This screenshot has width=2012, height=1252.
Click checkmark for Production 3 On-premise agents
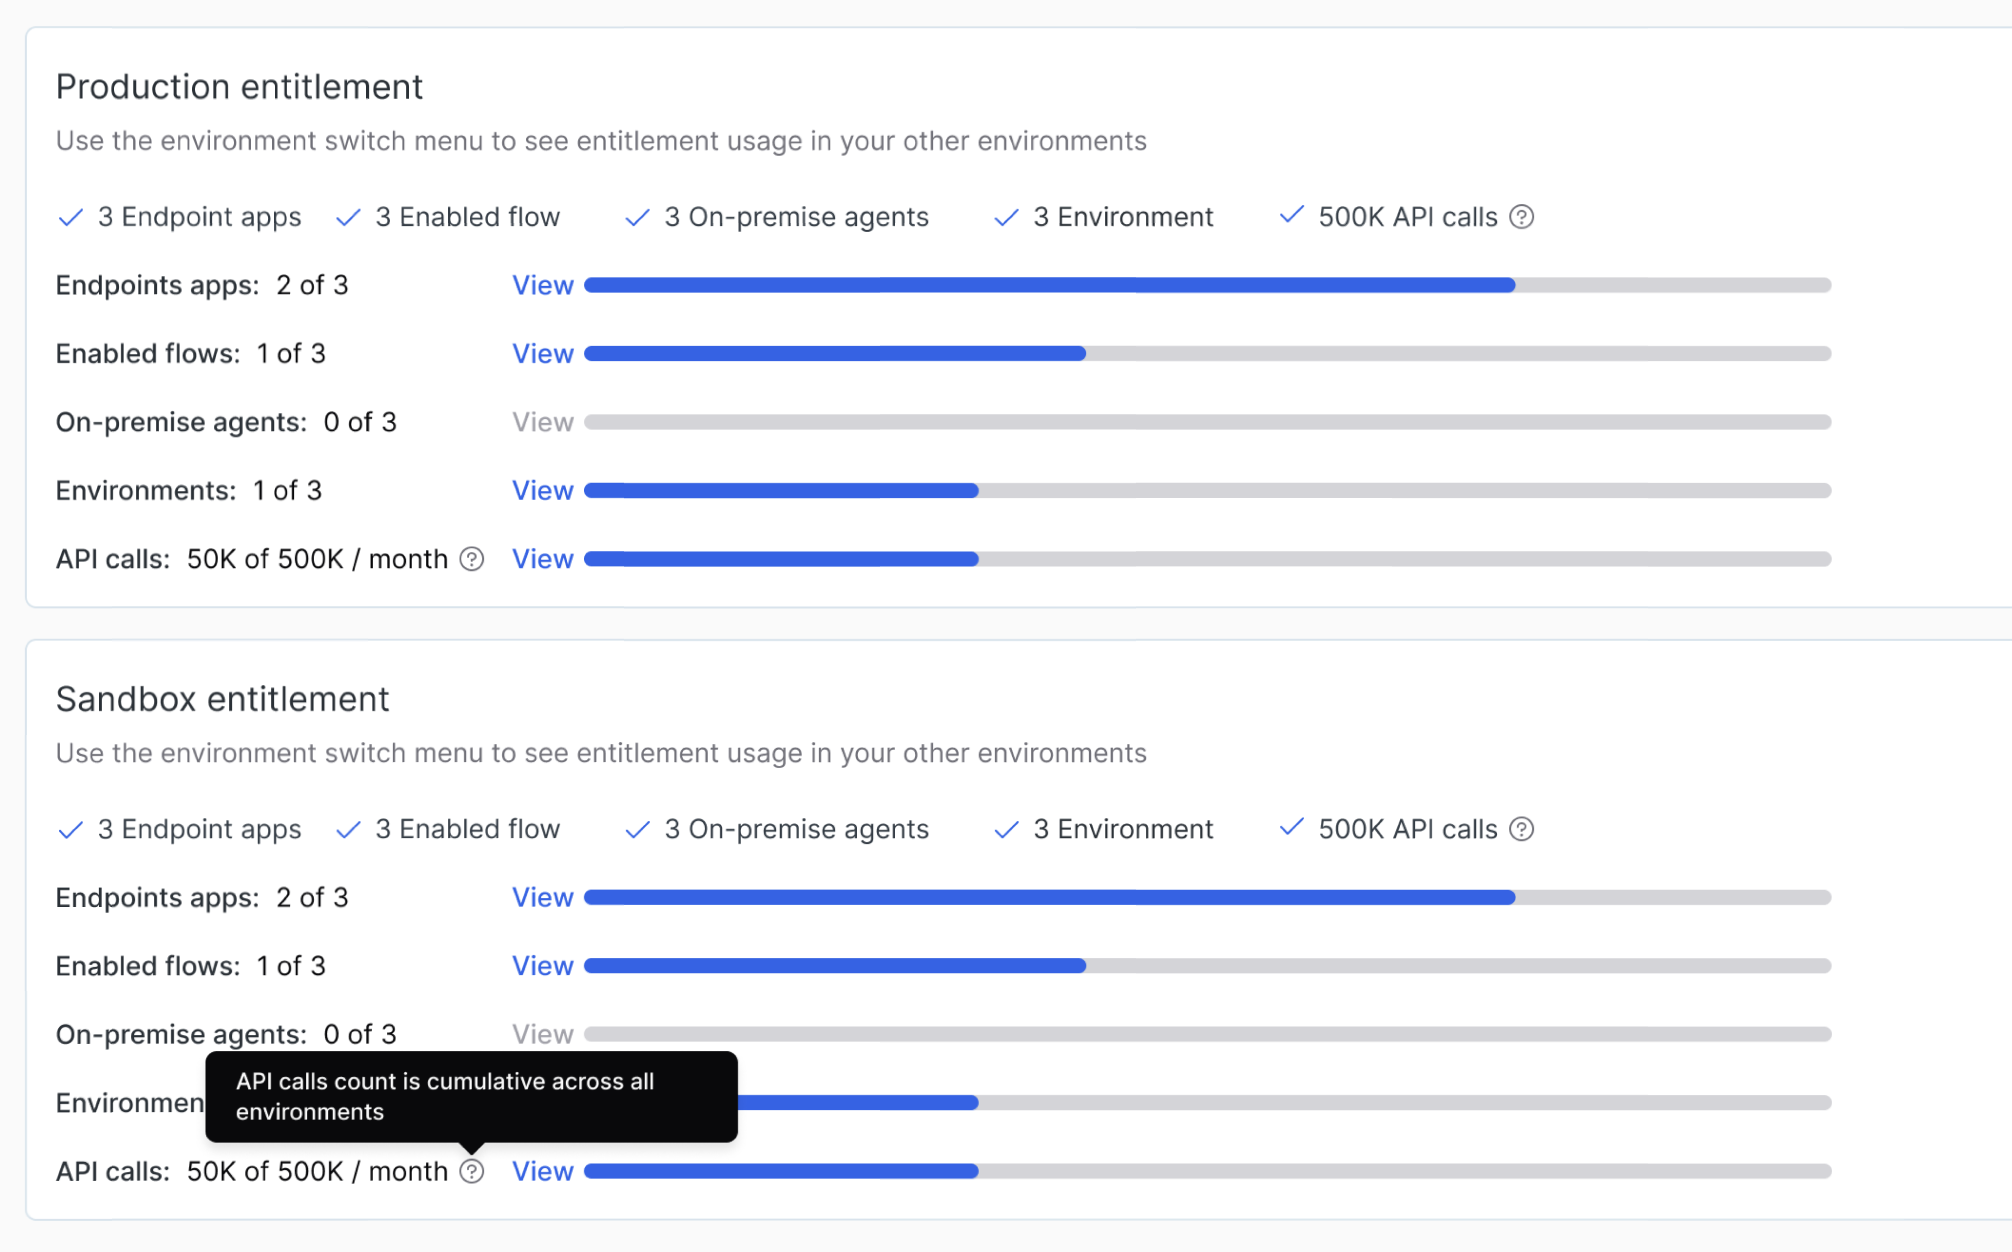pos(637,217)
